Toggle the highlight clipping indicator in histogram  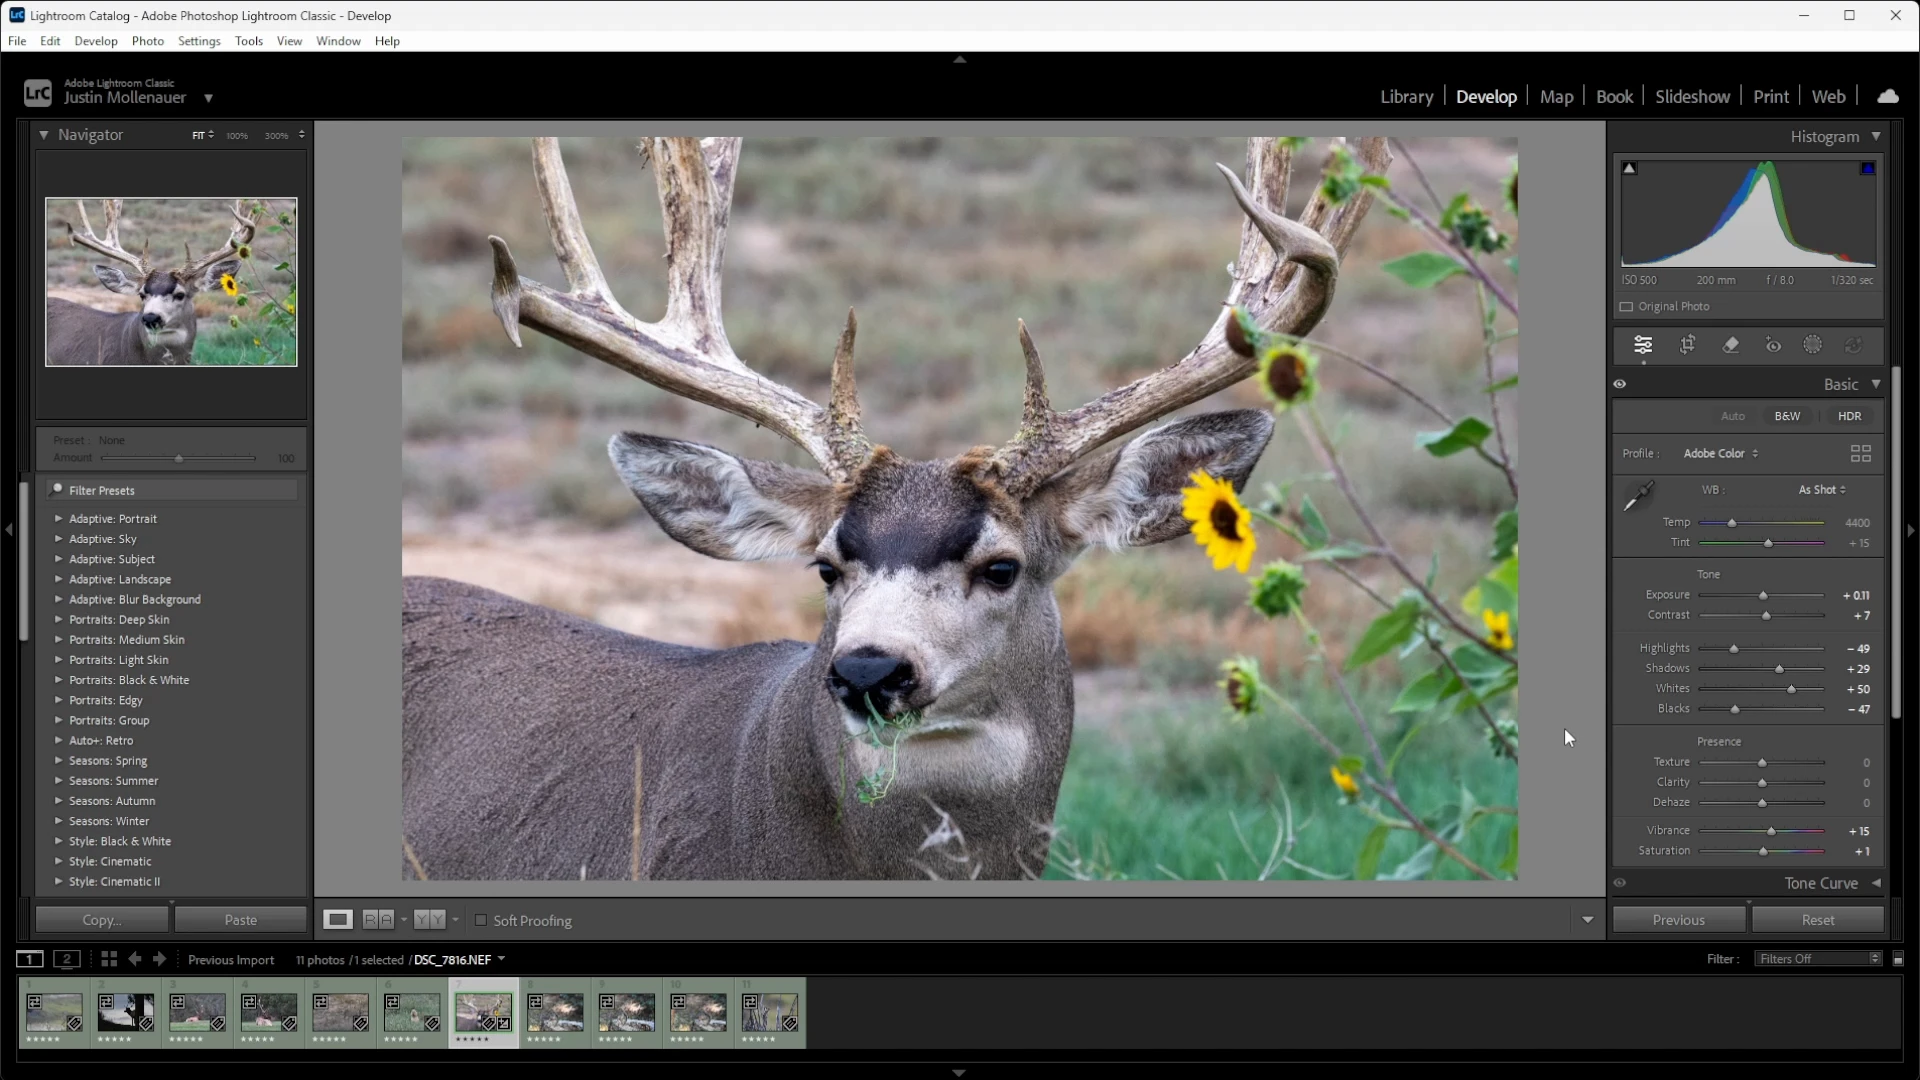[x=1868, y=168]
